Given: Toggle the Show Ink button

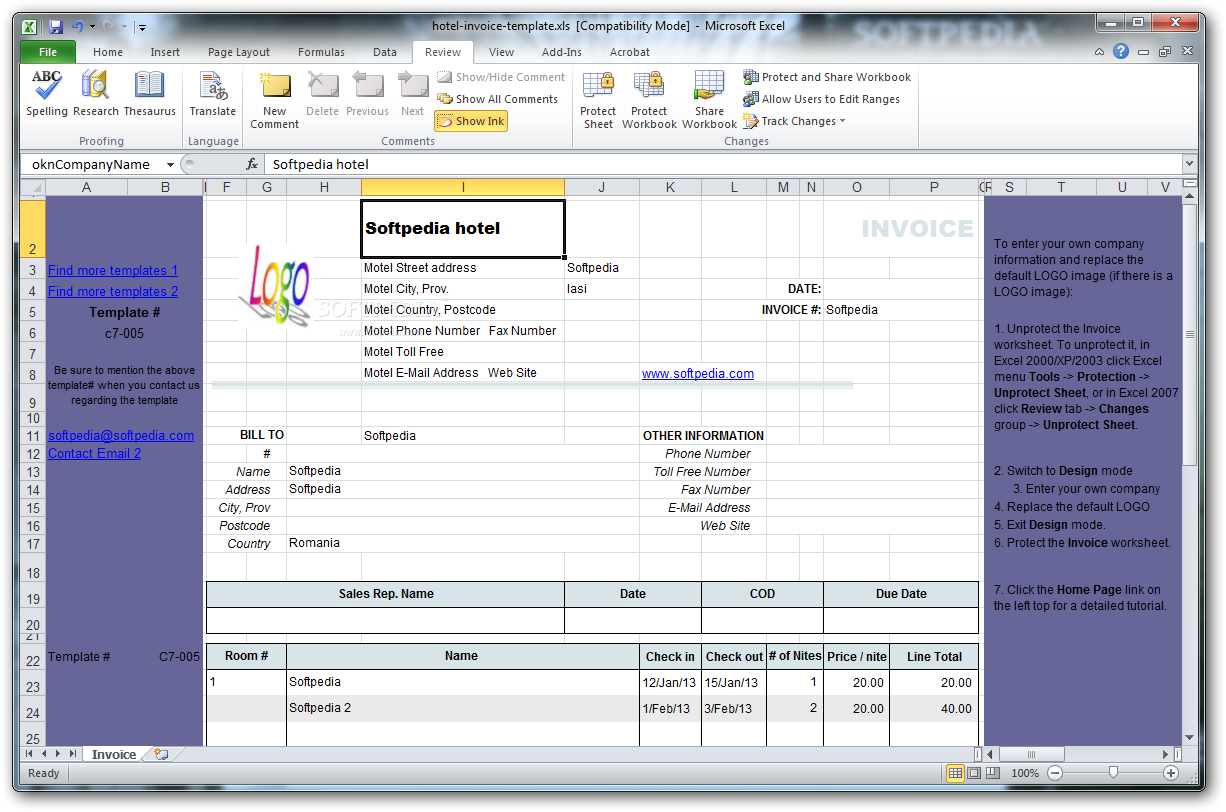Looking at the screenshot, I should point(471,121).
